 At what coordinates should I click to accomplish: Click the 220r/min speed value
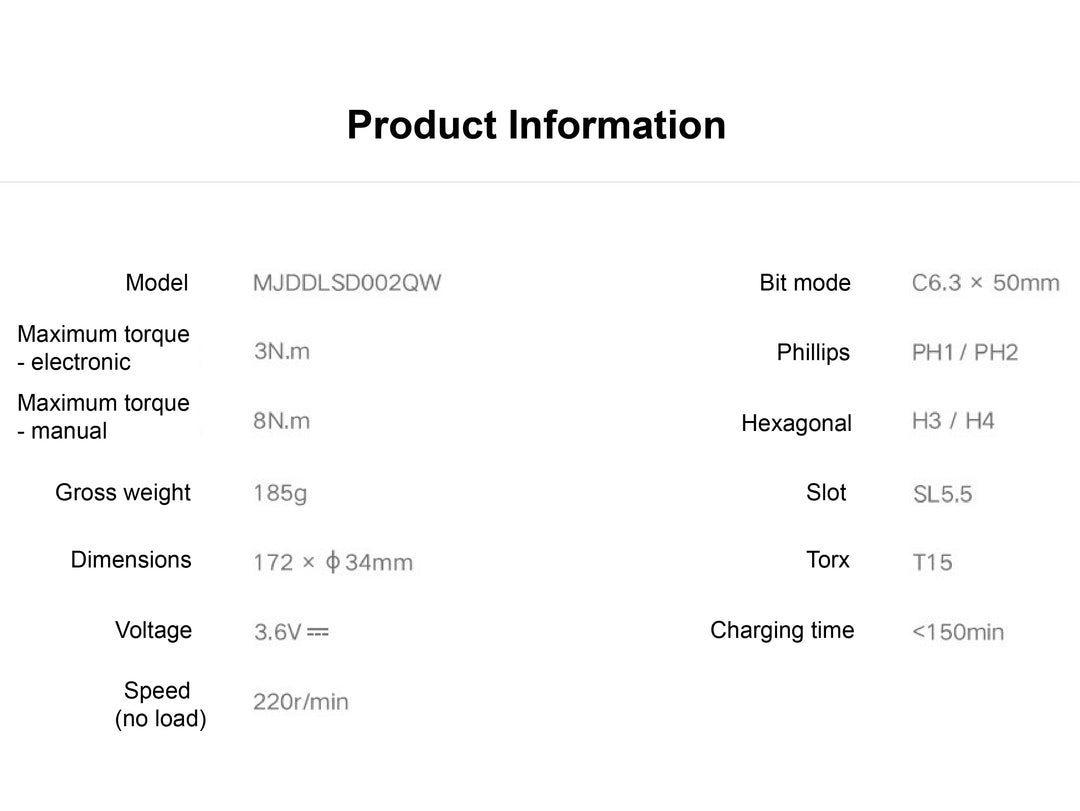tap(301, 702)
